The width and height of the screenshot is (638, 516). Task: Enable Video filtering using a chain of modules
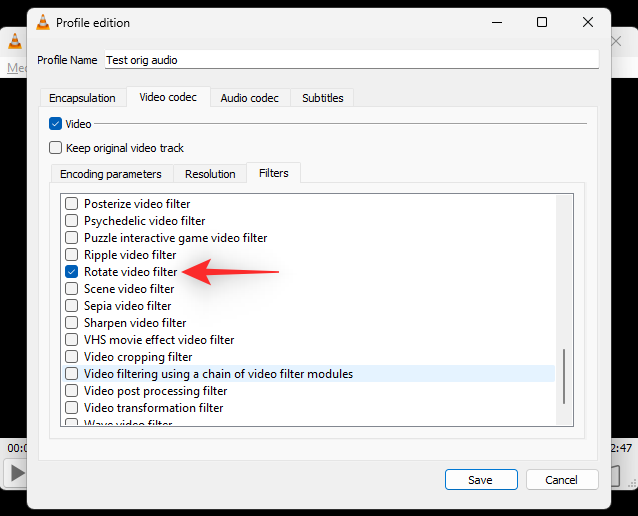(72, 374)
